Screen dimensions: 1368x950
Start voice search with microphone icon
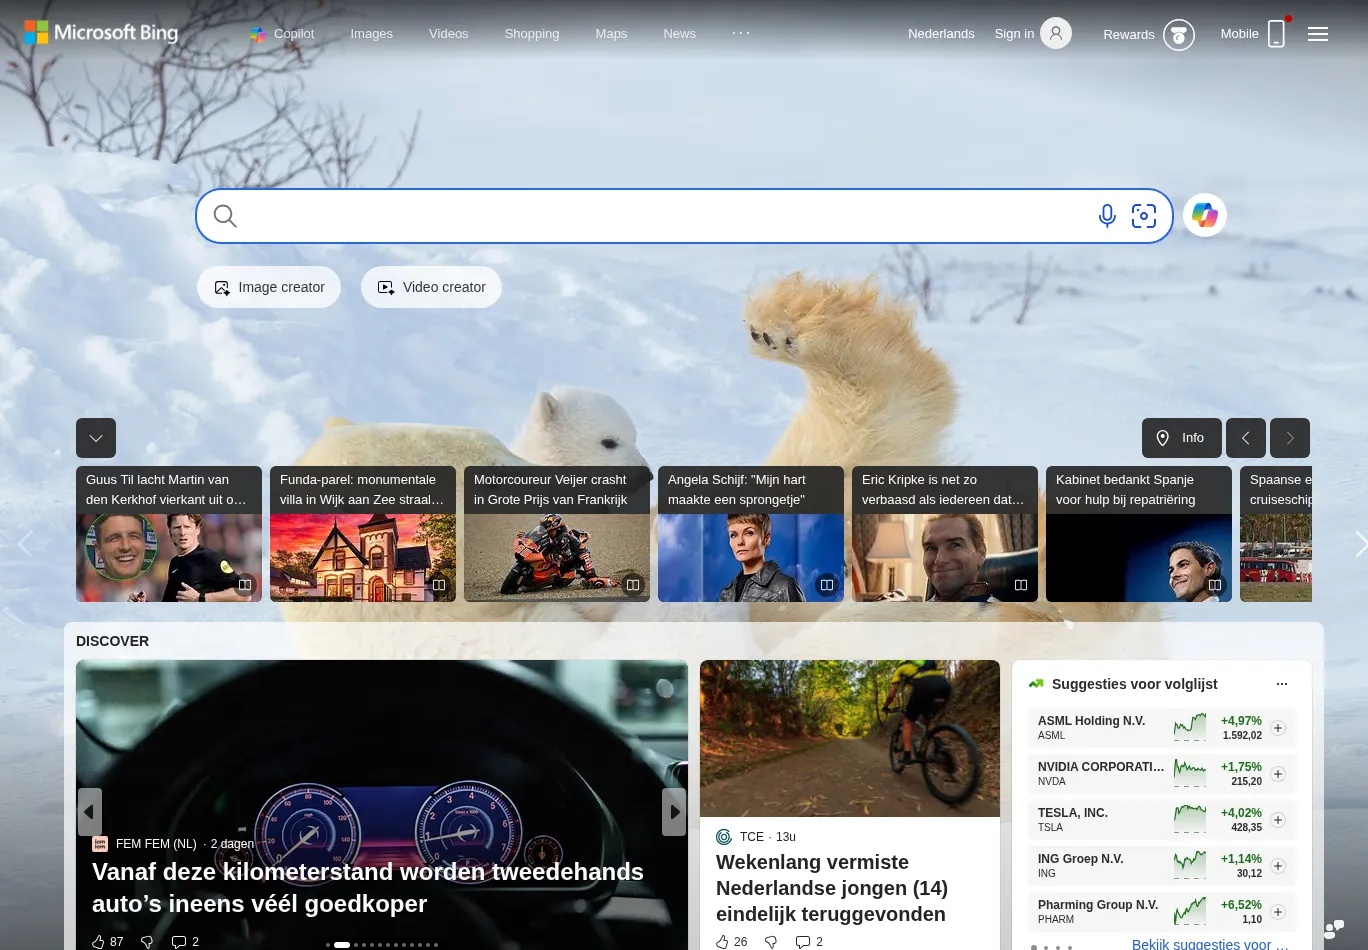[x=1107, y=216]
